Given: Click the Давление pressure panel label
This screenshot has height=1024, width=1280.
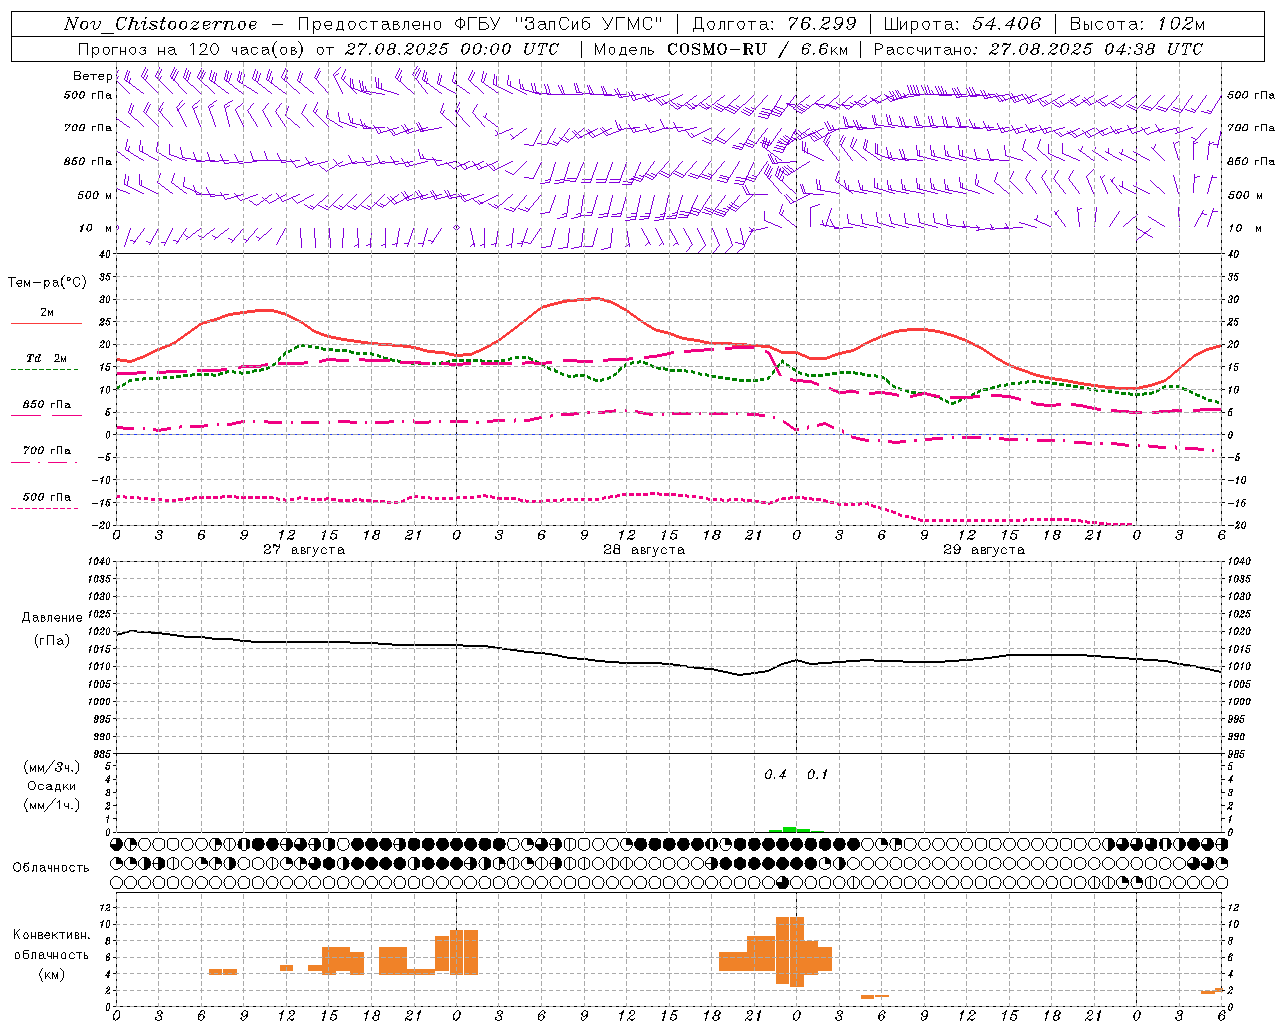Looking at the screenshot, I should pos(52,618).
